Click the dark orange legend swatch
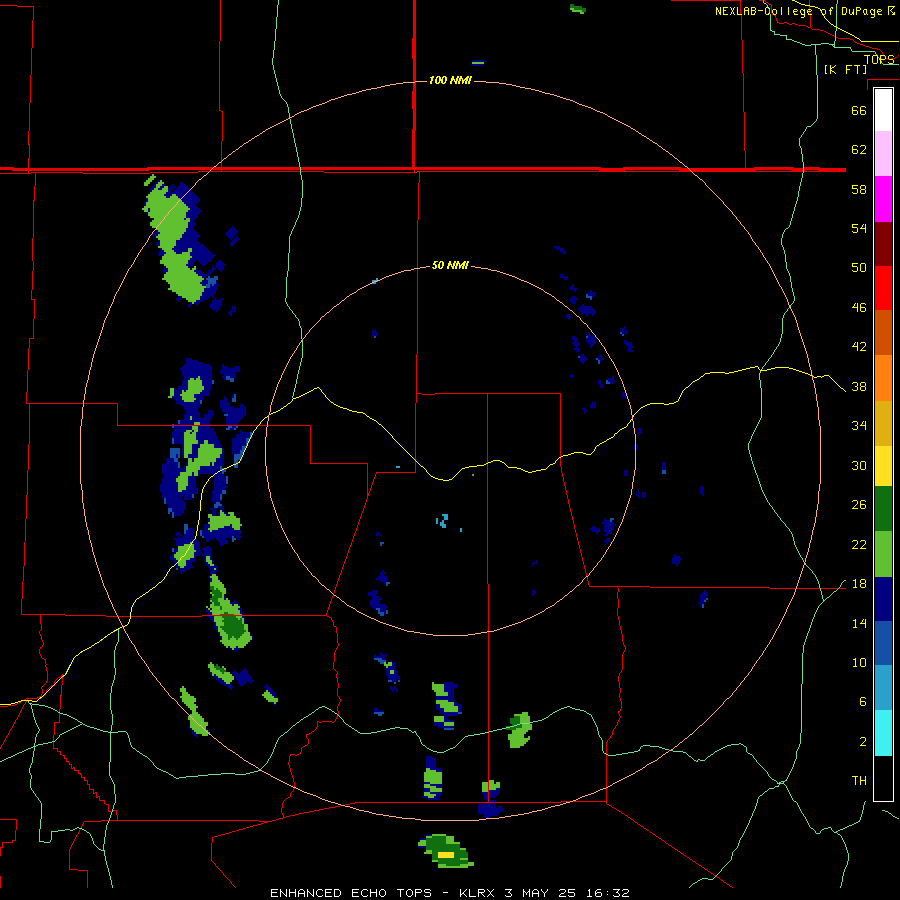 point(883,332)
